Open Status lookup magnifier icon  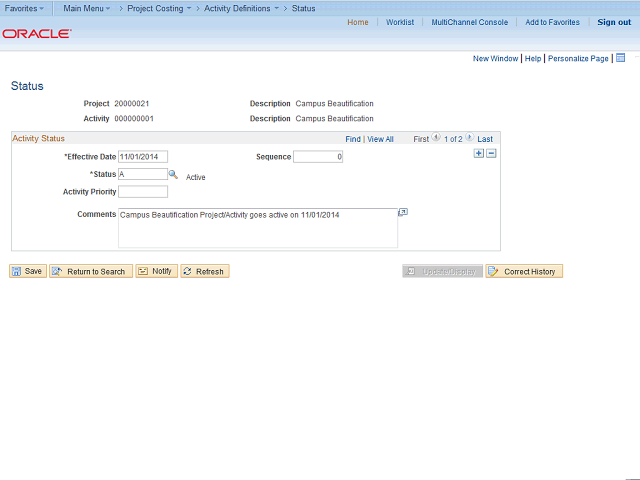tap(173, 175)
